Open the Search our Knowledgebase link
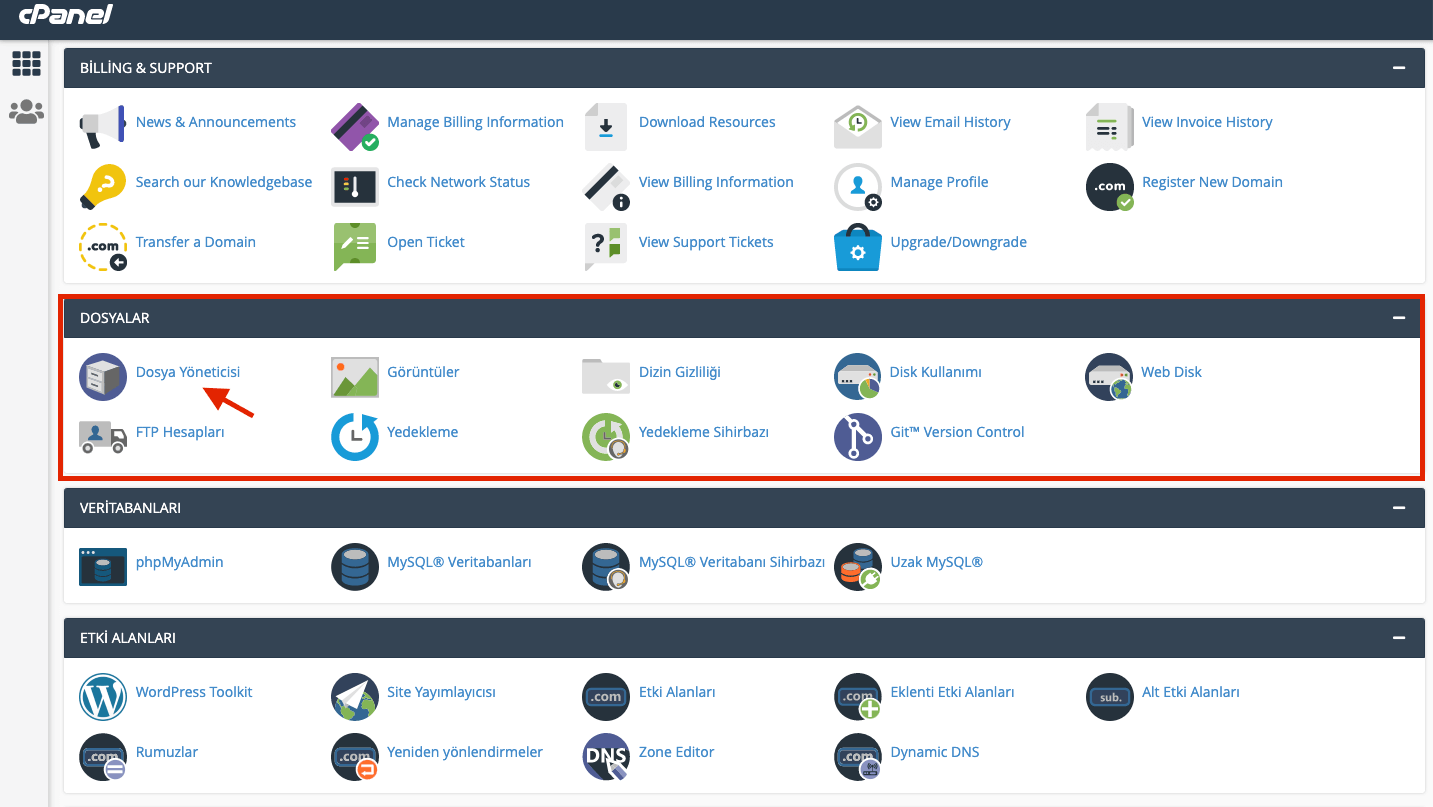 click(x=224, y=182)
